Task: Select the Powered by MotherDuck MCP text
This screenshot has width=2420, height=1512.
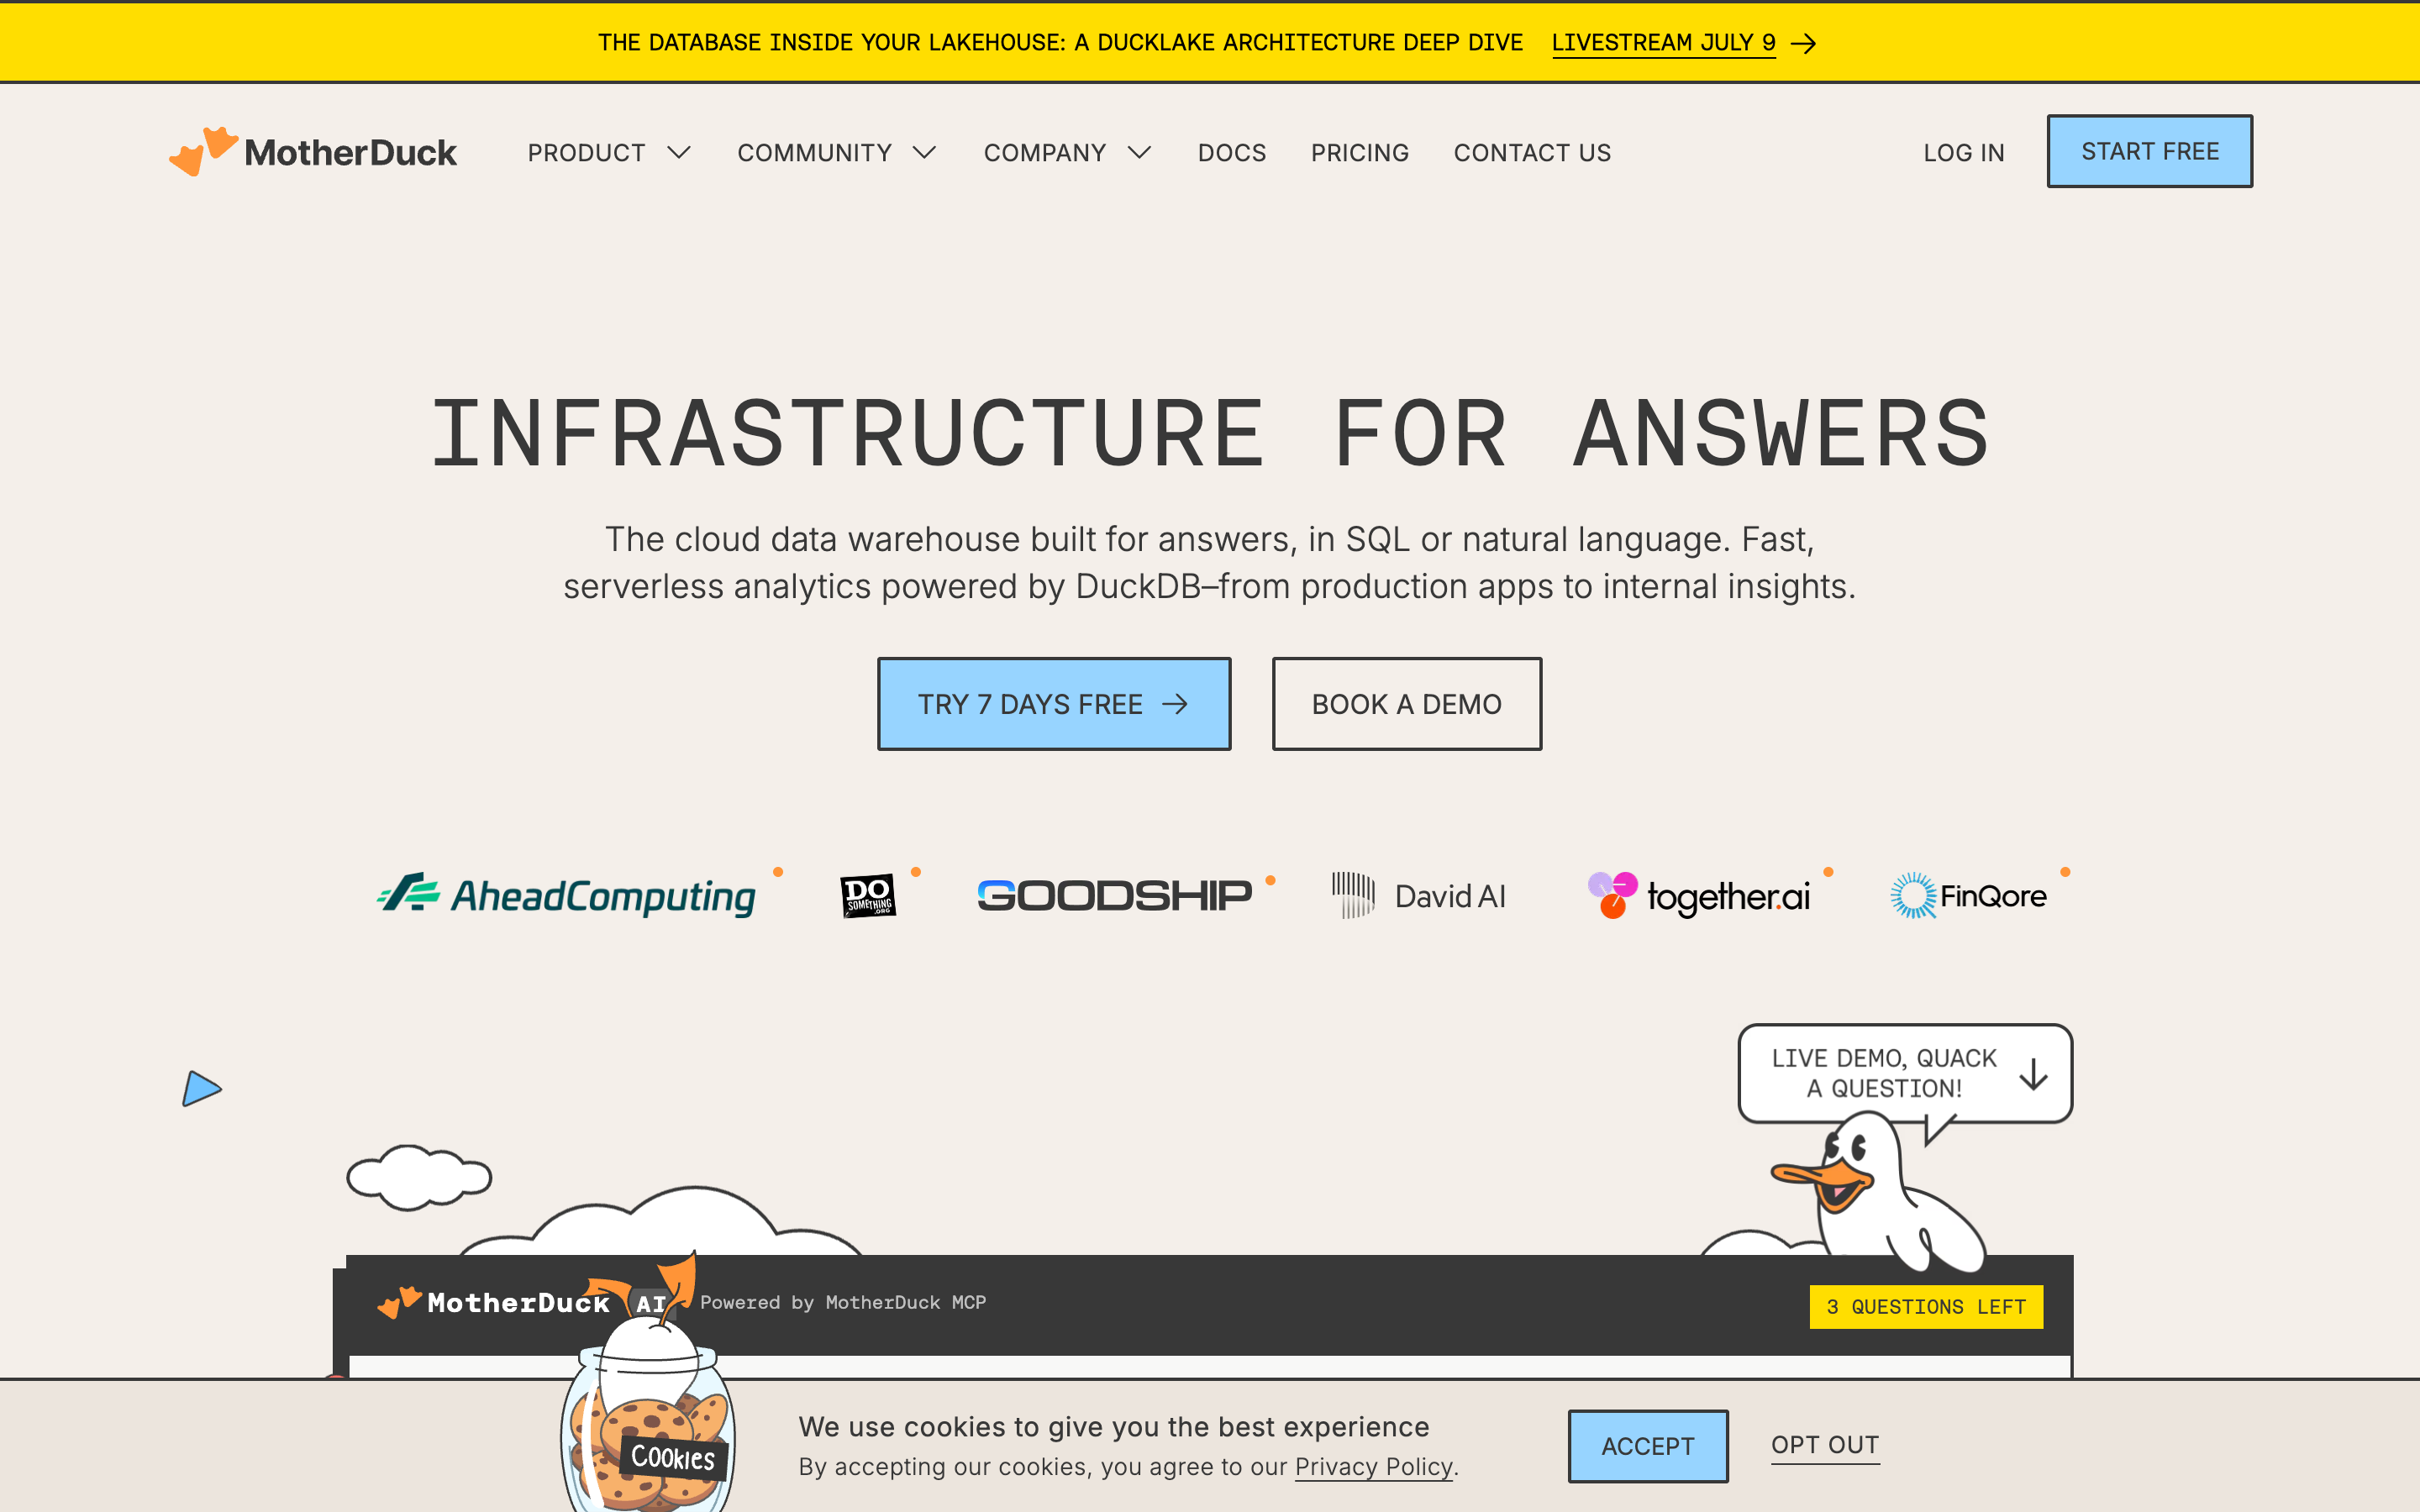Action: point(843,1302)
